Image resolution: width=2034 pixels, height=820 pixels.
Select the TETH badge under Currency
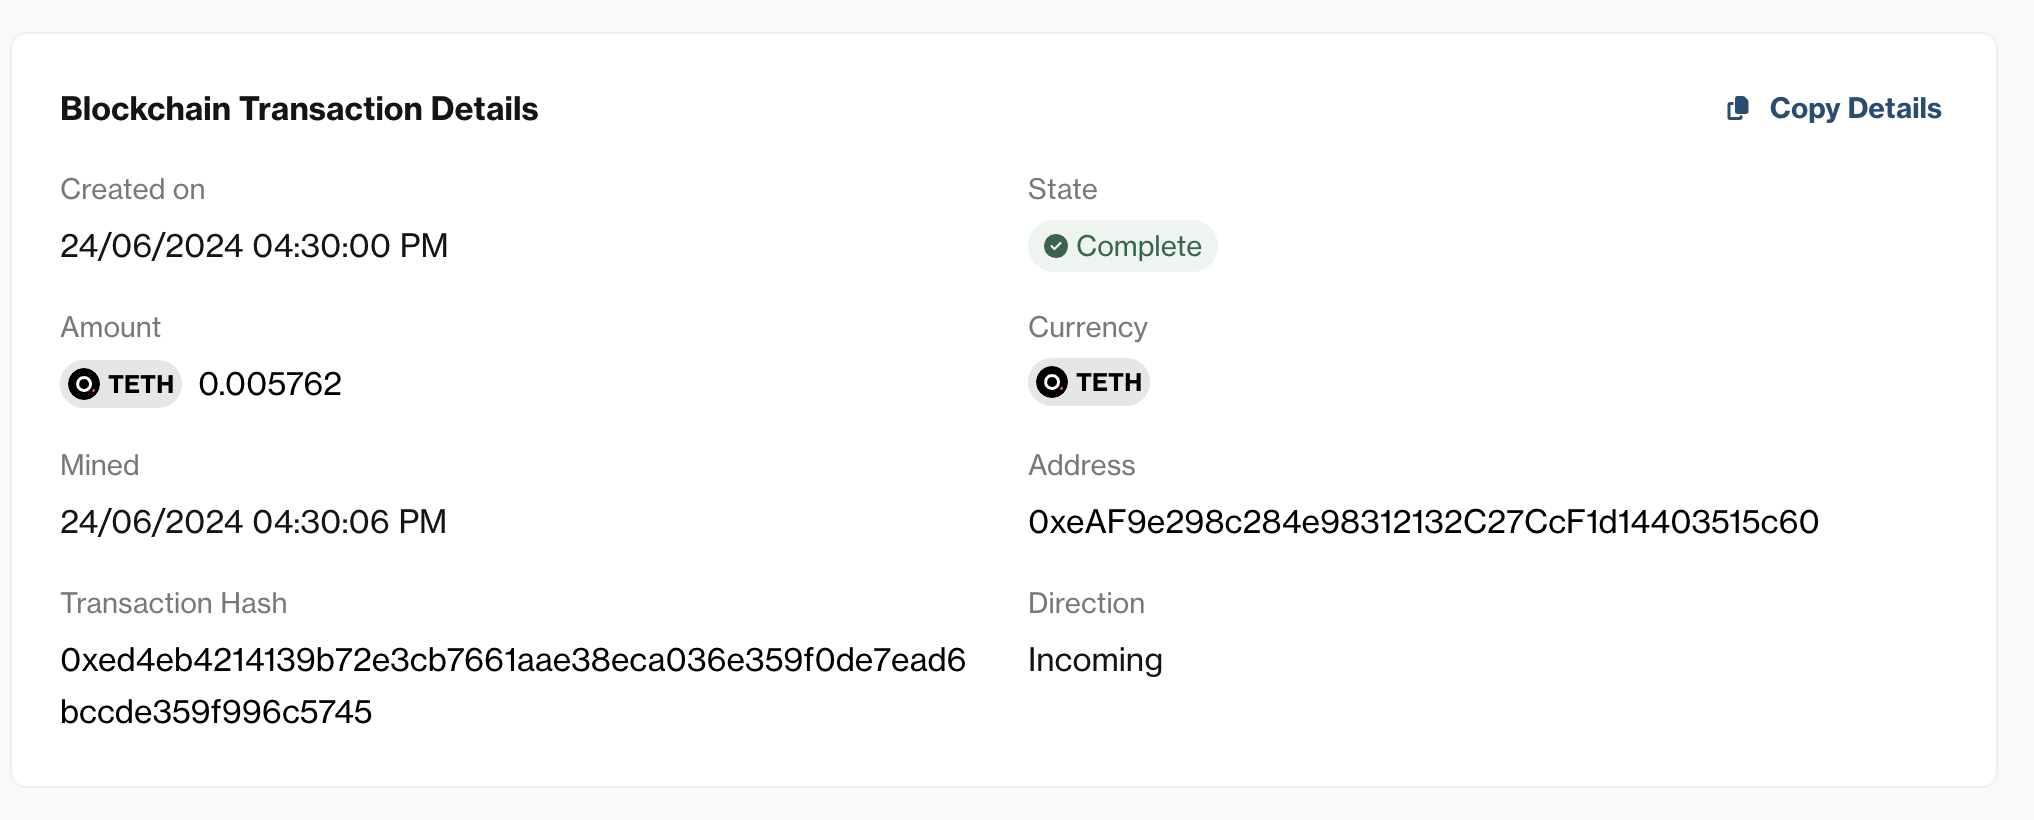tap(1089, 382)
